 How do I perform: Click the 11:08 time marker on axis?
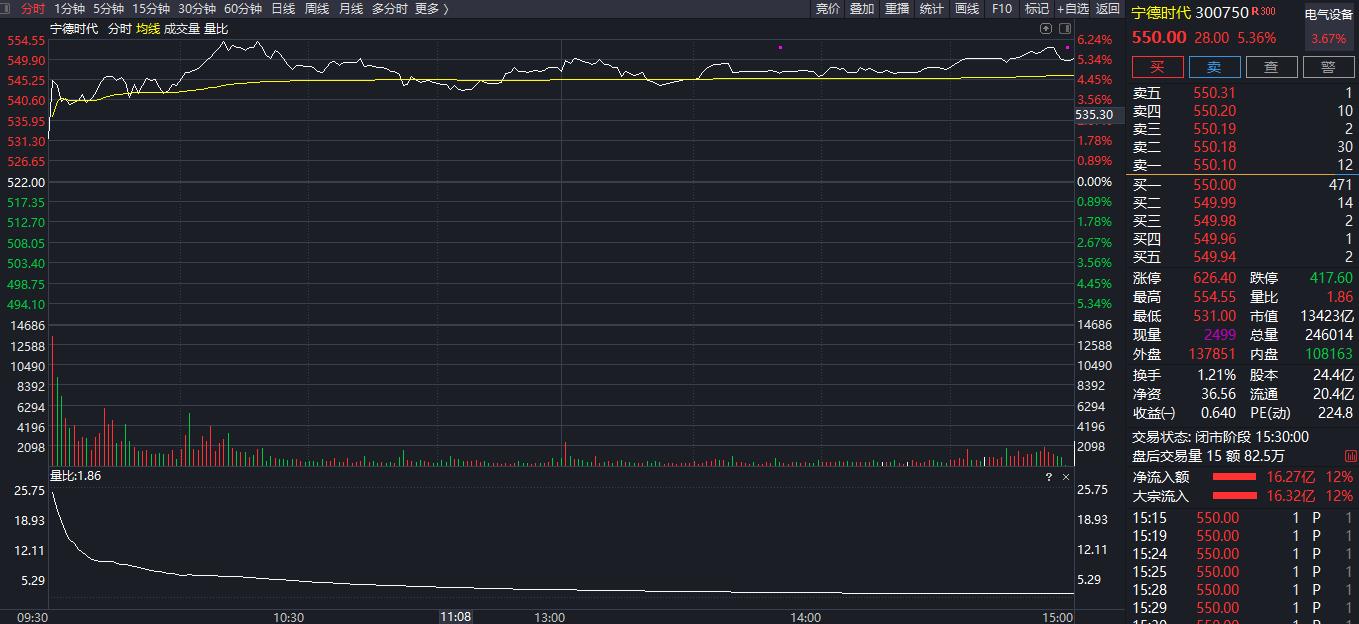point(456,617)
